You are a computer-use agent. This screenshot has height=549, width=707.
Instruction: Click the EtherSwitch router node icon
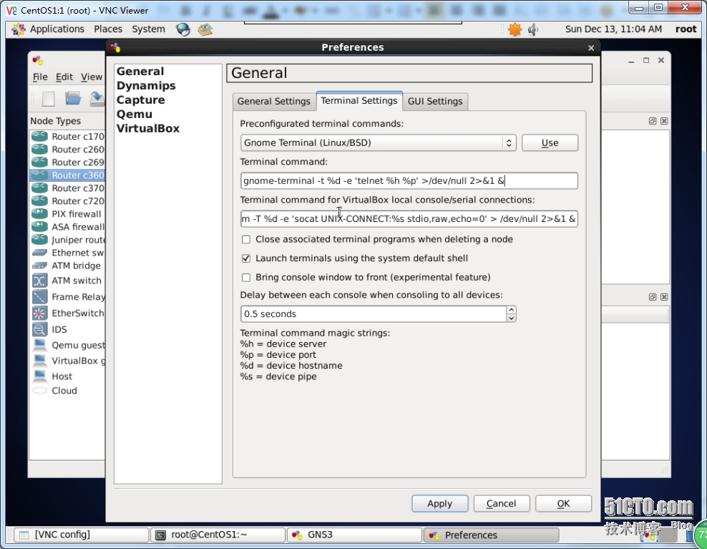click(x=39, y=313)
